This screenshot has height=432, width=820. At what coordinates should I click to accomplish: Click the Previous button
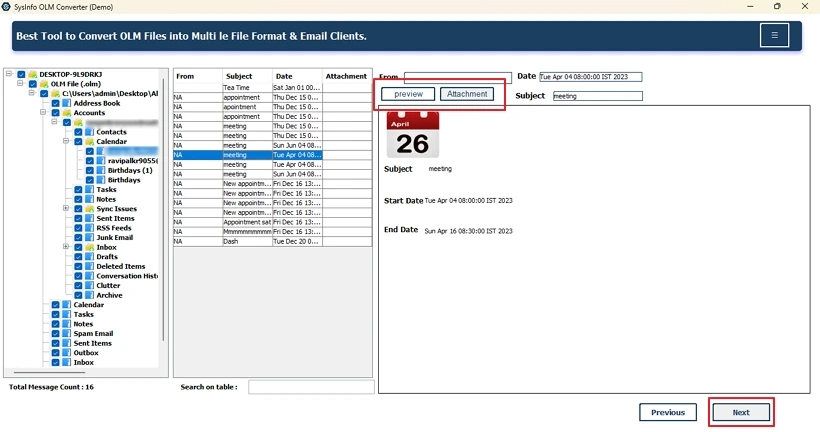click(x=668, y=412)
